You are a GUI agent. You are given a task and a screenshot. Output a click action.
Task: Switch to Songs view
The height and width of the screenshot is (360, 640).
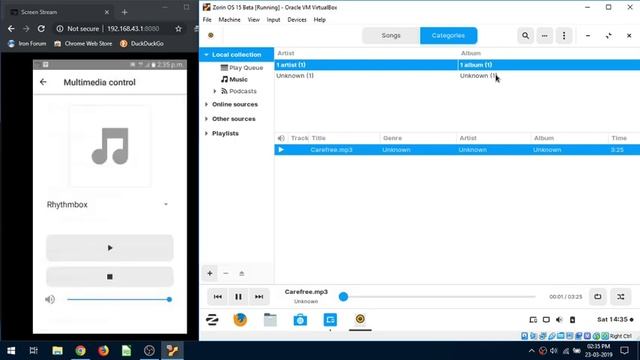[x=391, y=36]
